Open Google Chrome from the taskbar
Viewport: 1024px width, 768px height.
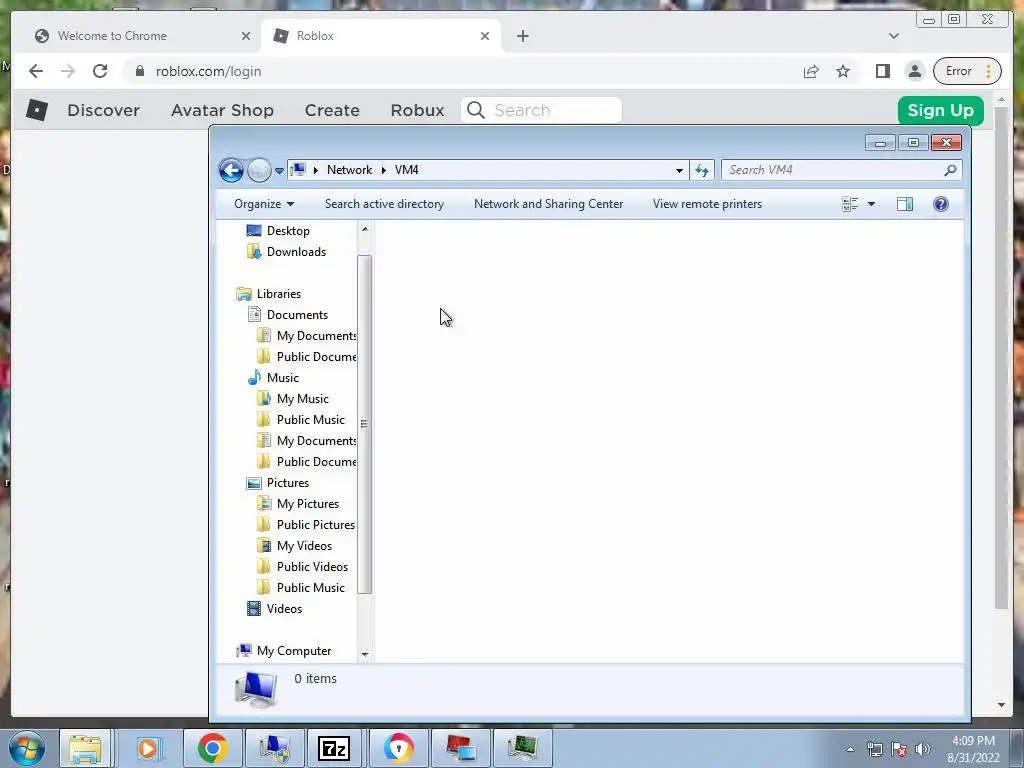point(212,748)
